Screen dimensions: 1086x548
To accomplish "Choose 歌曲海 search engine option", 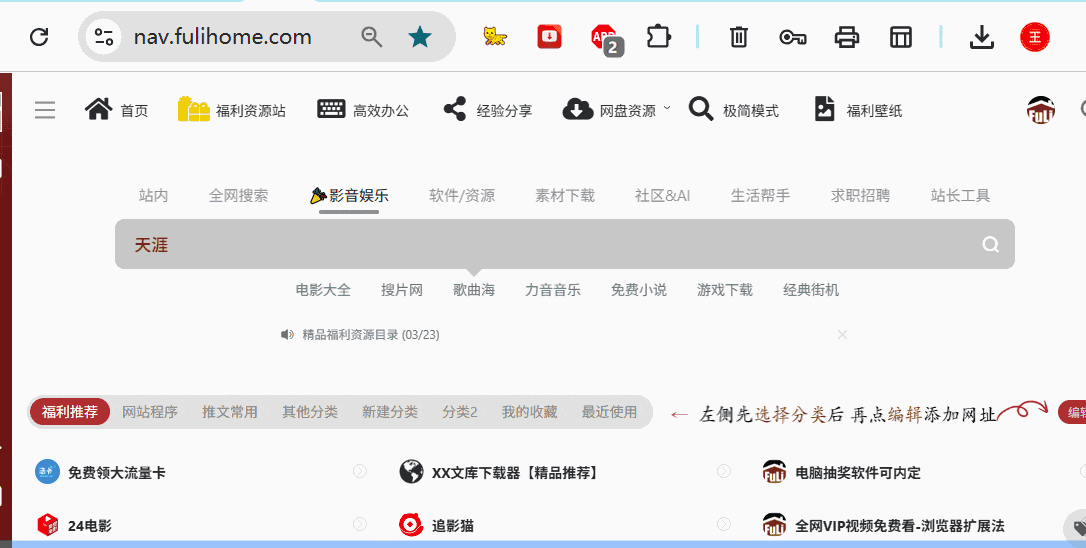I will (x=474, y=290).
